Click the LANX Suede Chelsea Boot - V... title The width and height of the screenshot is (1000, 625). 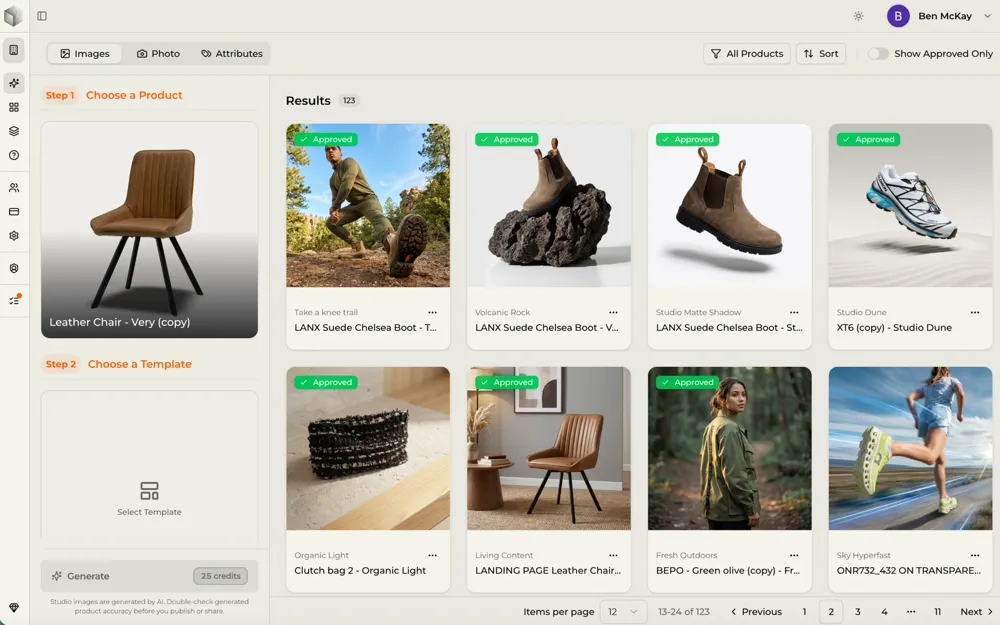(547, 328)
